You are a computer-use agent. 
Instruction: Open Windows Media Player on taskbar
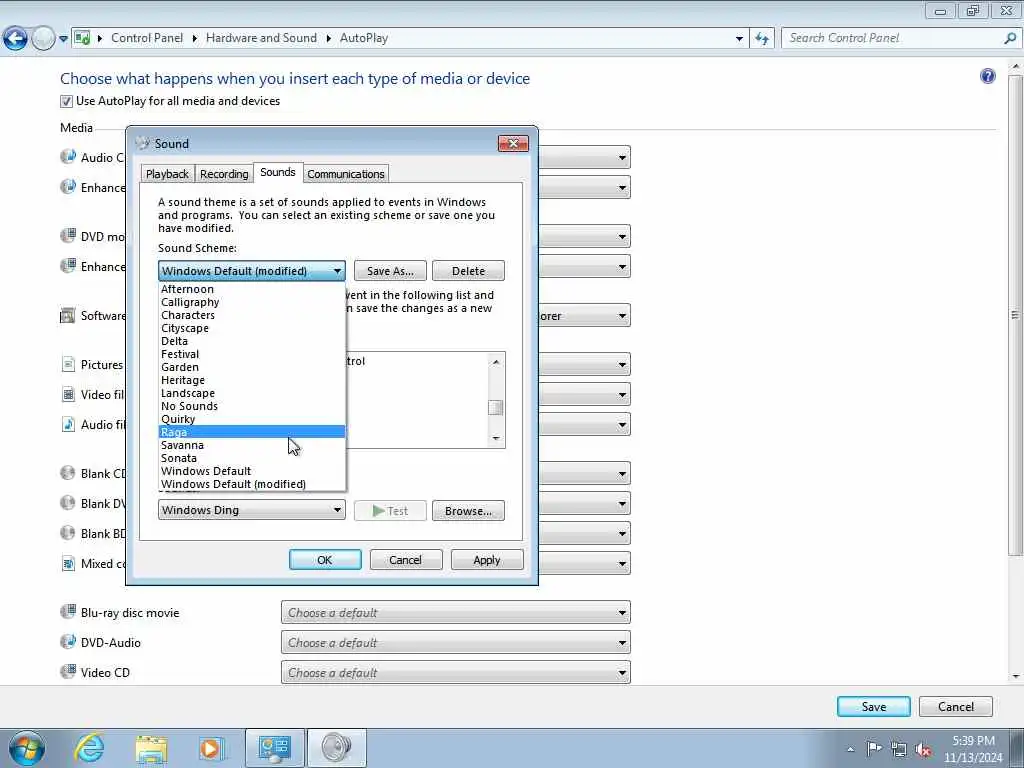(212, 748)
